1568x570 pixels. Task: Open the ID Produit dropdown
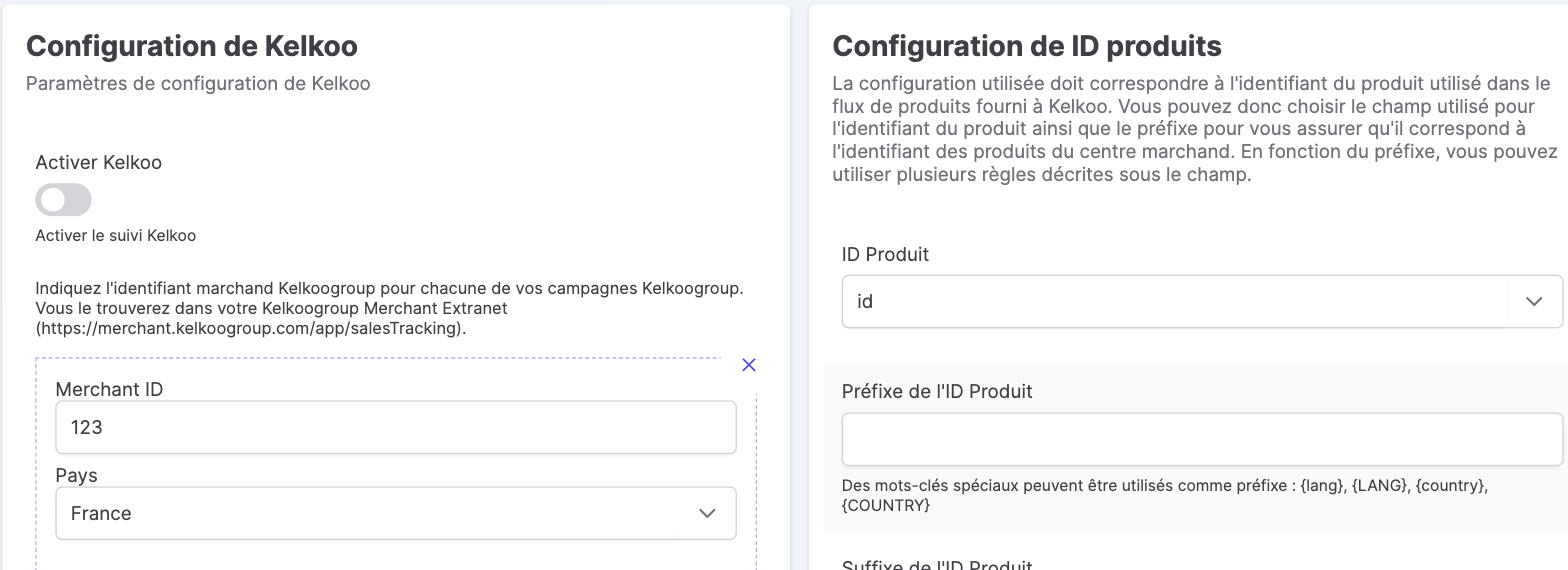[1202, 301]
